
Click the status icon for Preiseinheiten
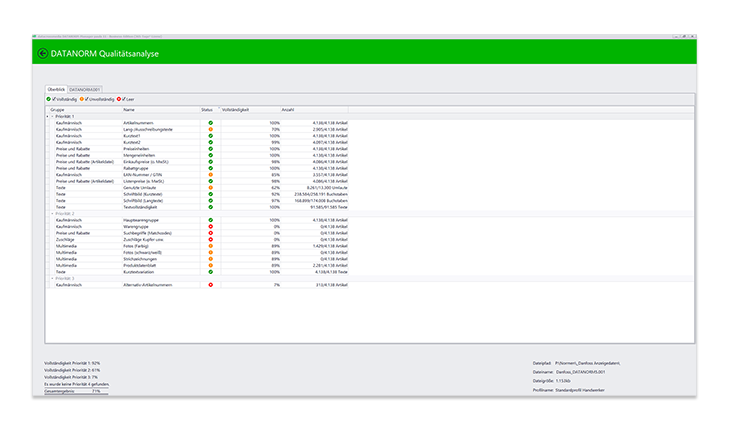[211, 149]
